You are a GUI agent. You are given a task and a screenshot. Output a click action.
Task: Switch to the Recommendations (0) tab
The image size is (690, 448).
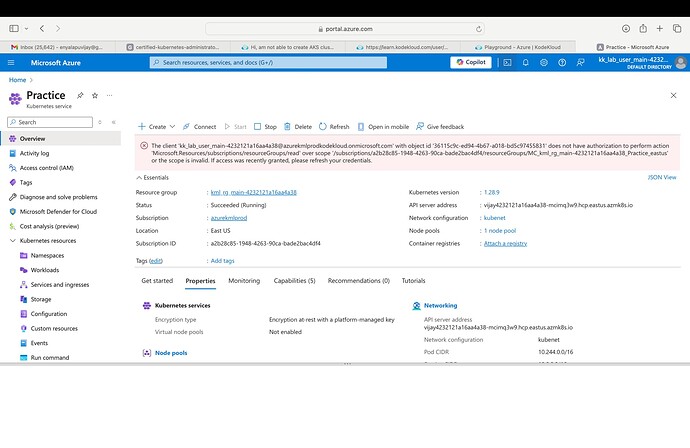point(359,281)
